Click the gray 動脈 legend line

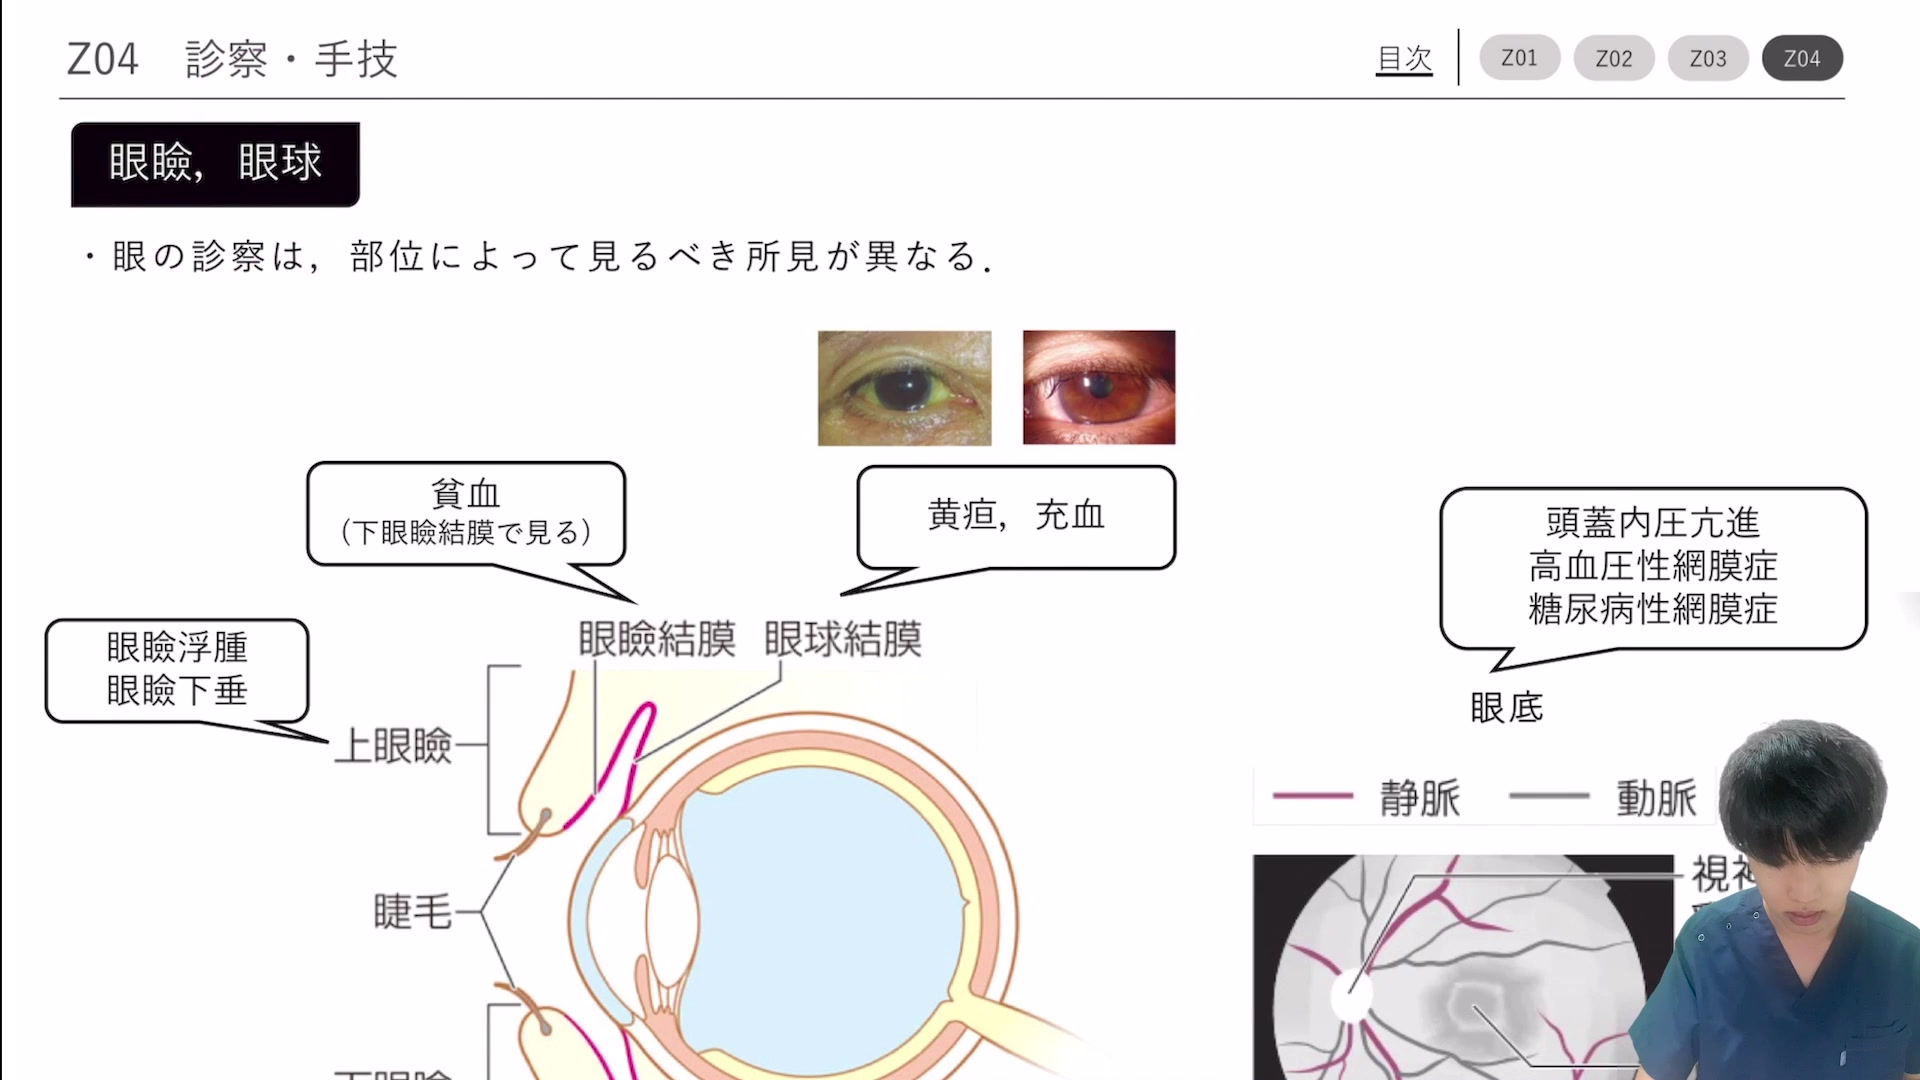tap(1549, 796)
